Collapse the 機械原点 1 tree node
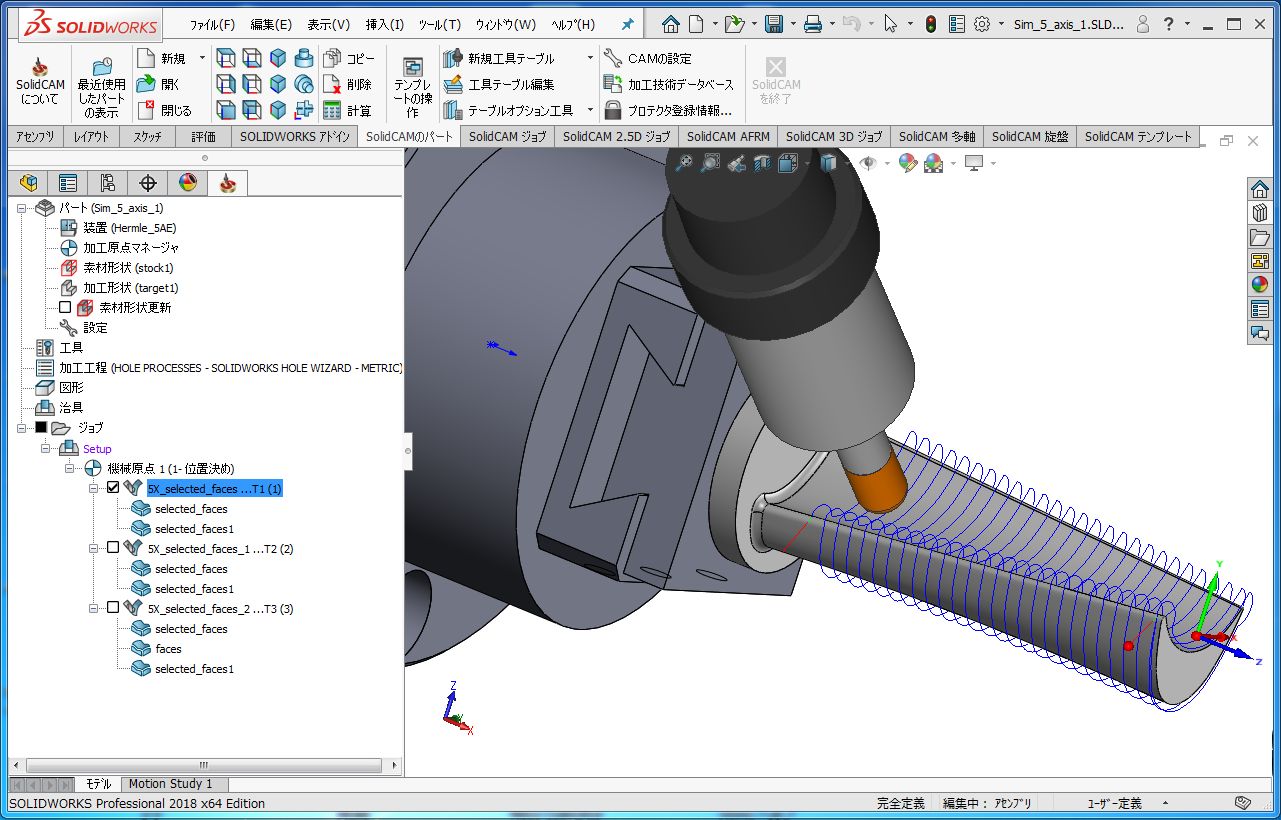 [70, 468]
